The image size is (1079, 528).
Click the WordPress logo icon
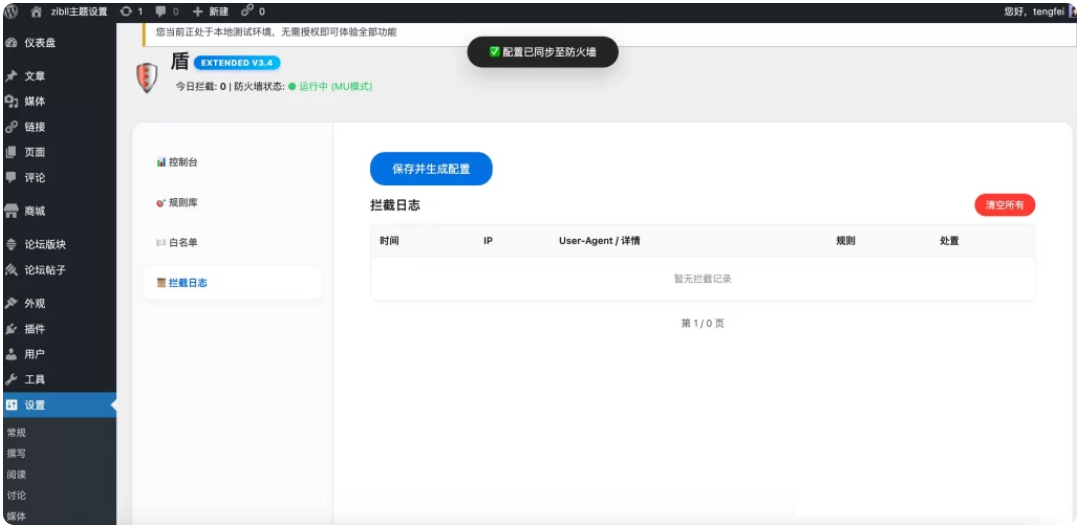coord(11,11)
